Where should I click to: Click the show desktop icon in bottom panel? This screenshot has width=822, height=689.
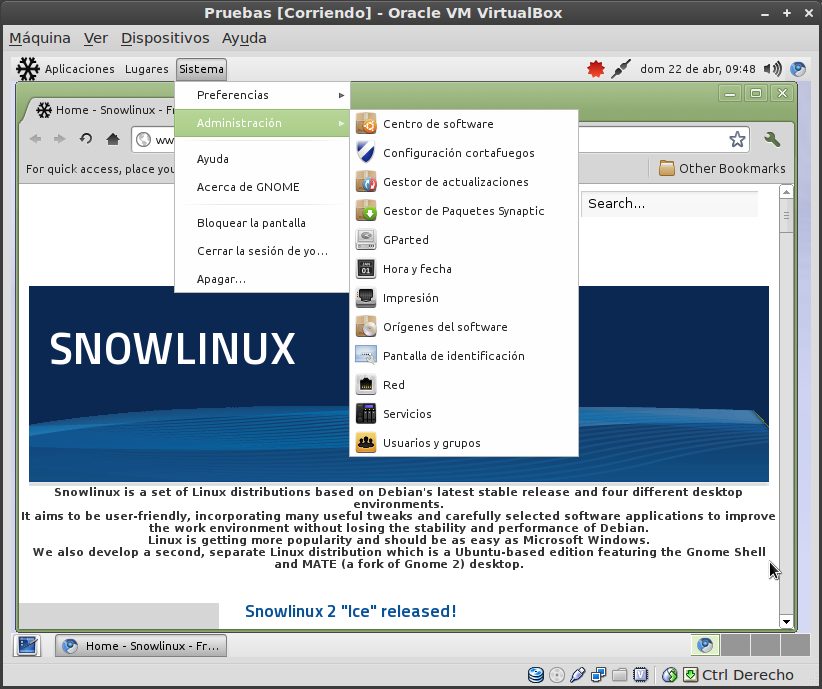point(27,645)
